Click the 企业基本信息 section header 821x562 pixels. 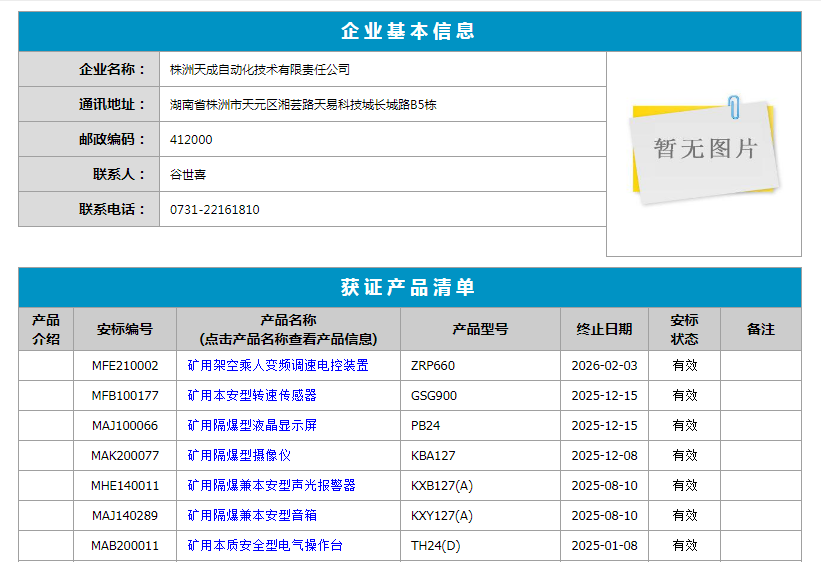409,31
